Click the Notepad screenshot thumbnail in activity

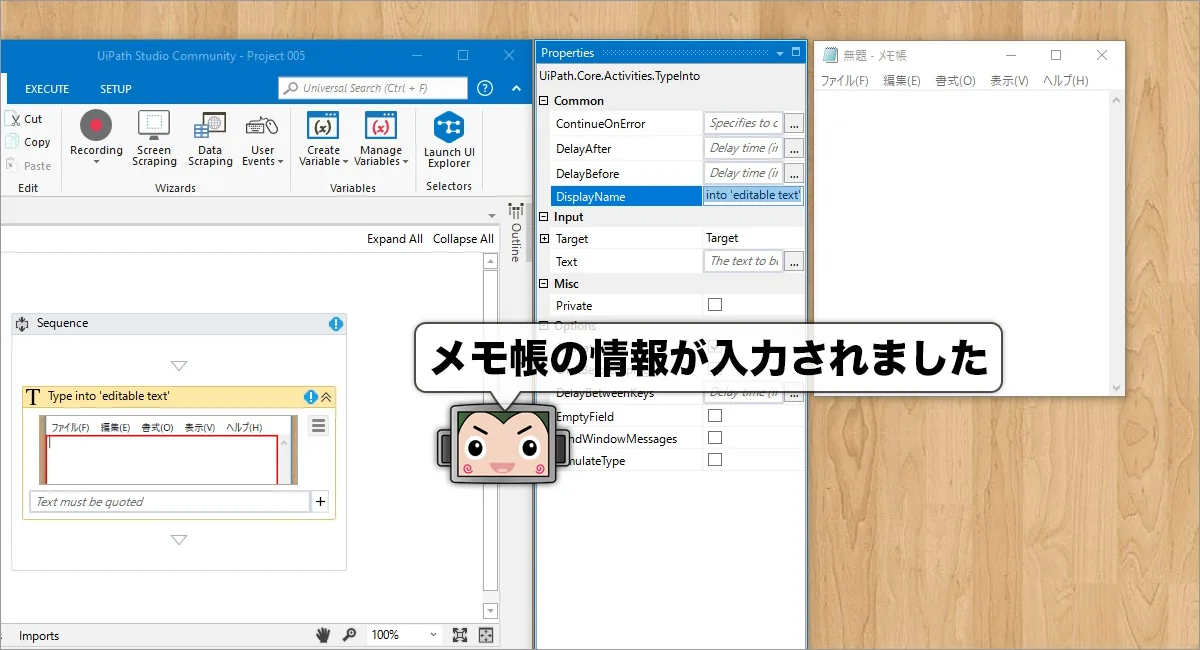tap(168, 450)
